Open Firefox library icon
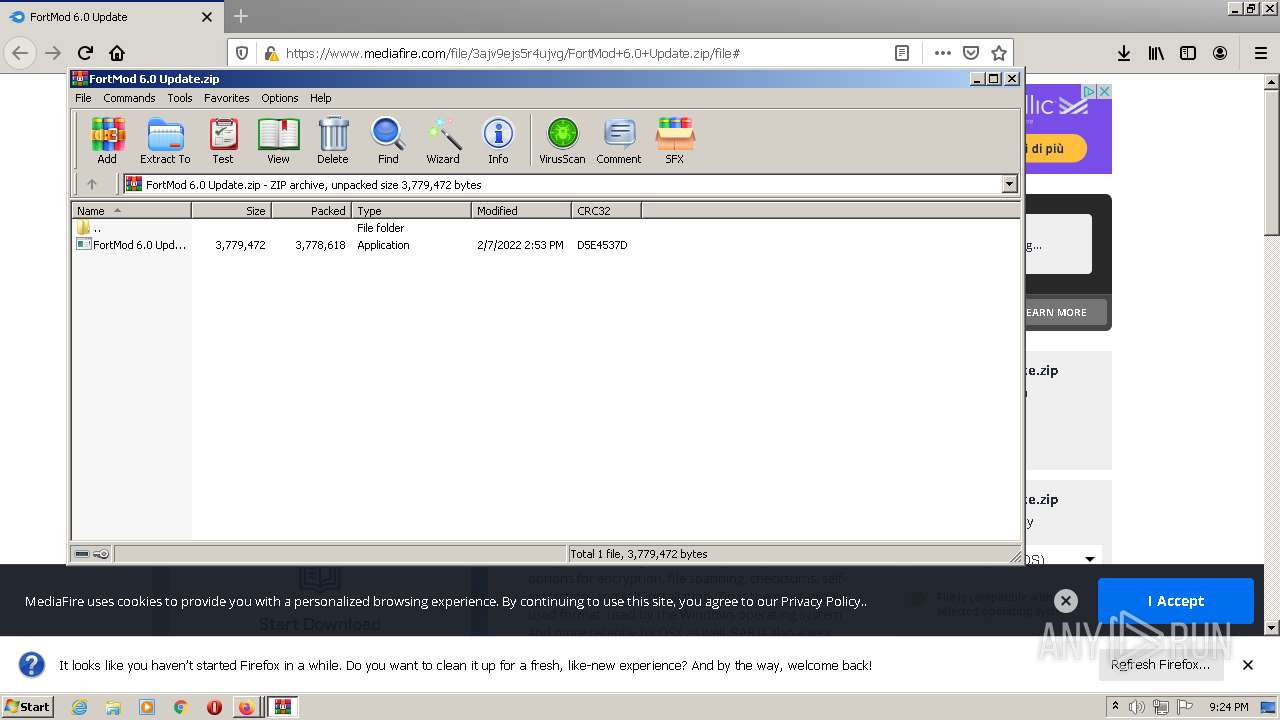The height and width of the screenshot is (720, 1280). 1156,53
